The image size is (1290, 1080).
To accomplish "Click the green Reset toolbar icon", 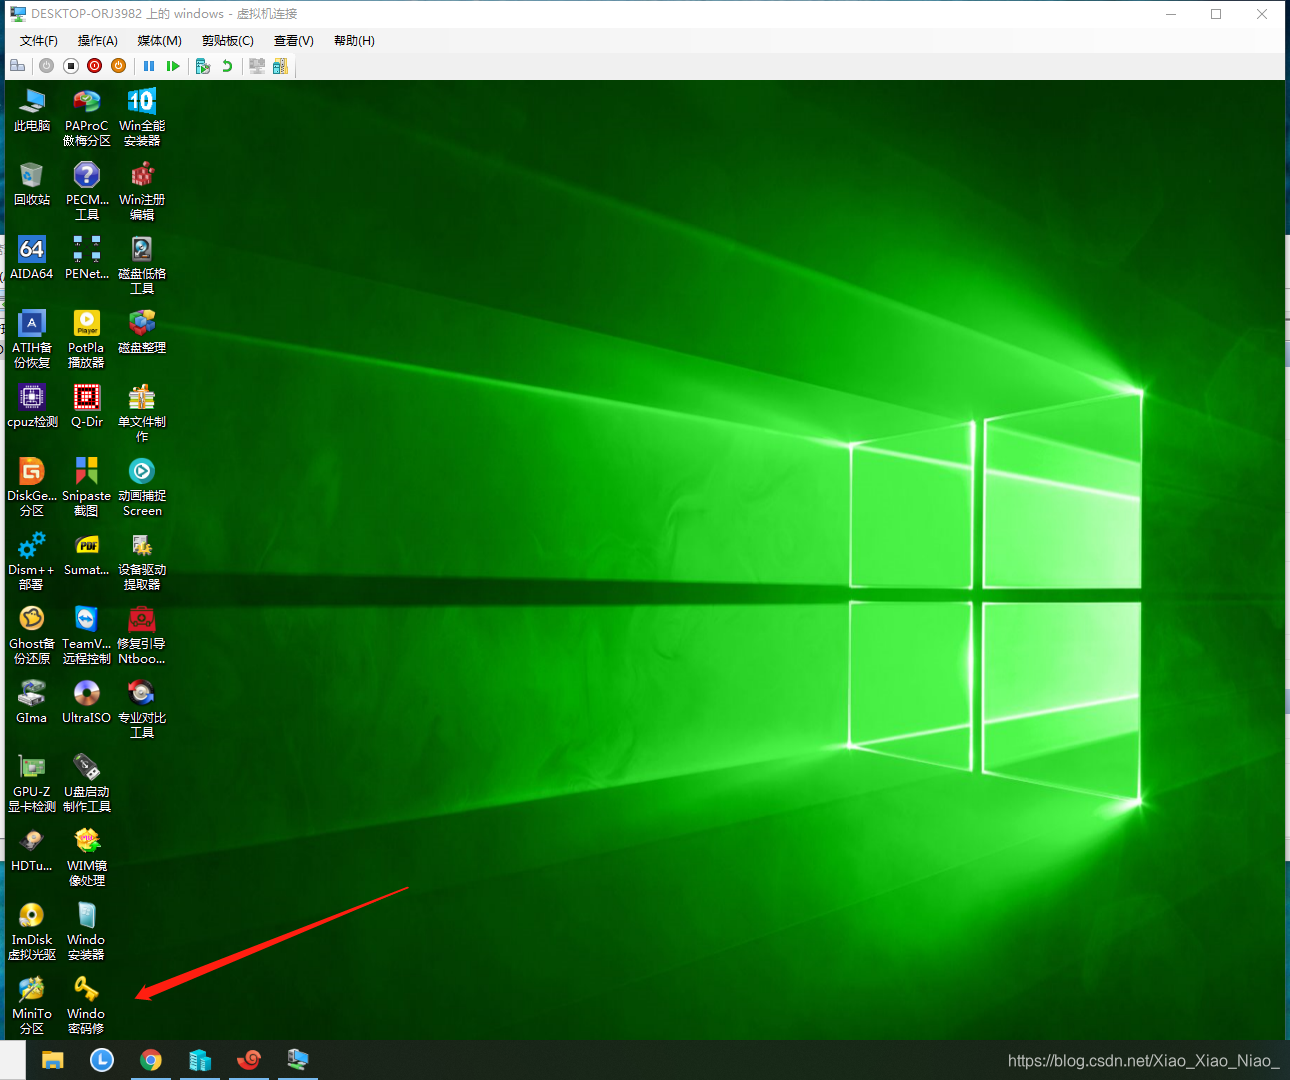I will [173, 66].
